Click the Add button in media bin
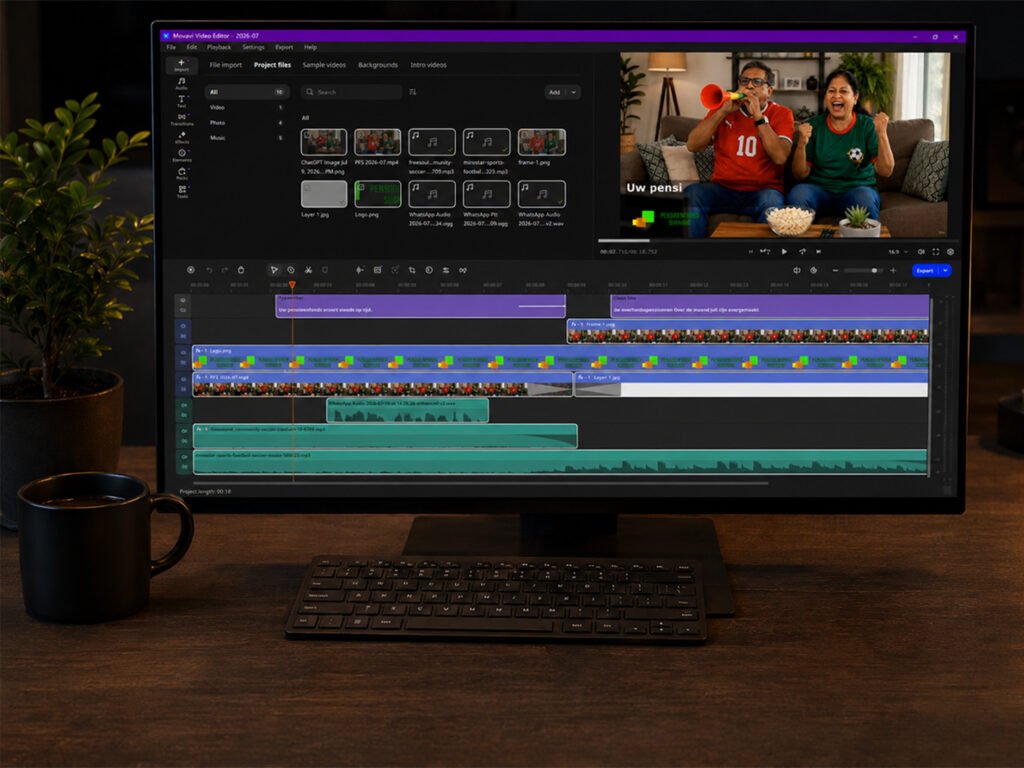This screenshot has width=1024, height=768. tap(555, 92)
